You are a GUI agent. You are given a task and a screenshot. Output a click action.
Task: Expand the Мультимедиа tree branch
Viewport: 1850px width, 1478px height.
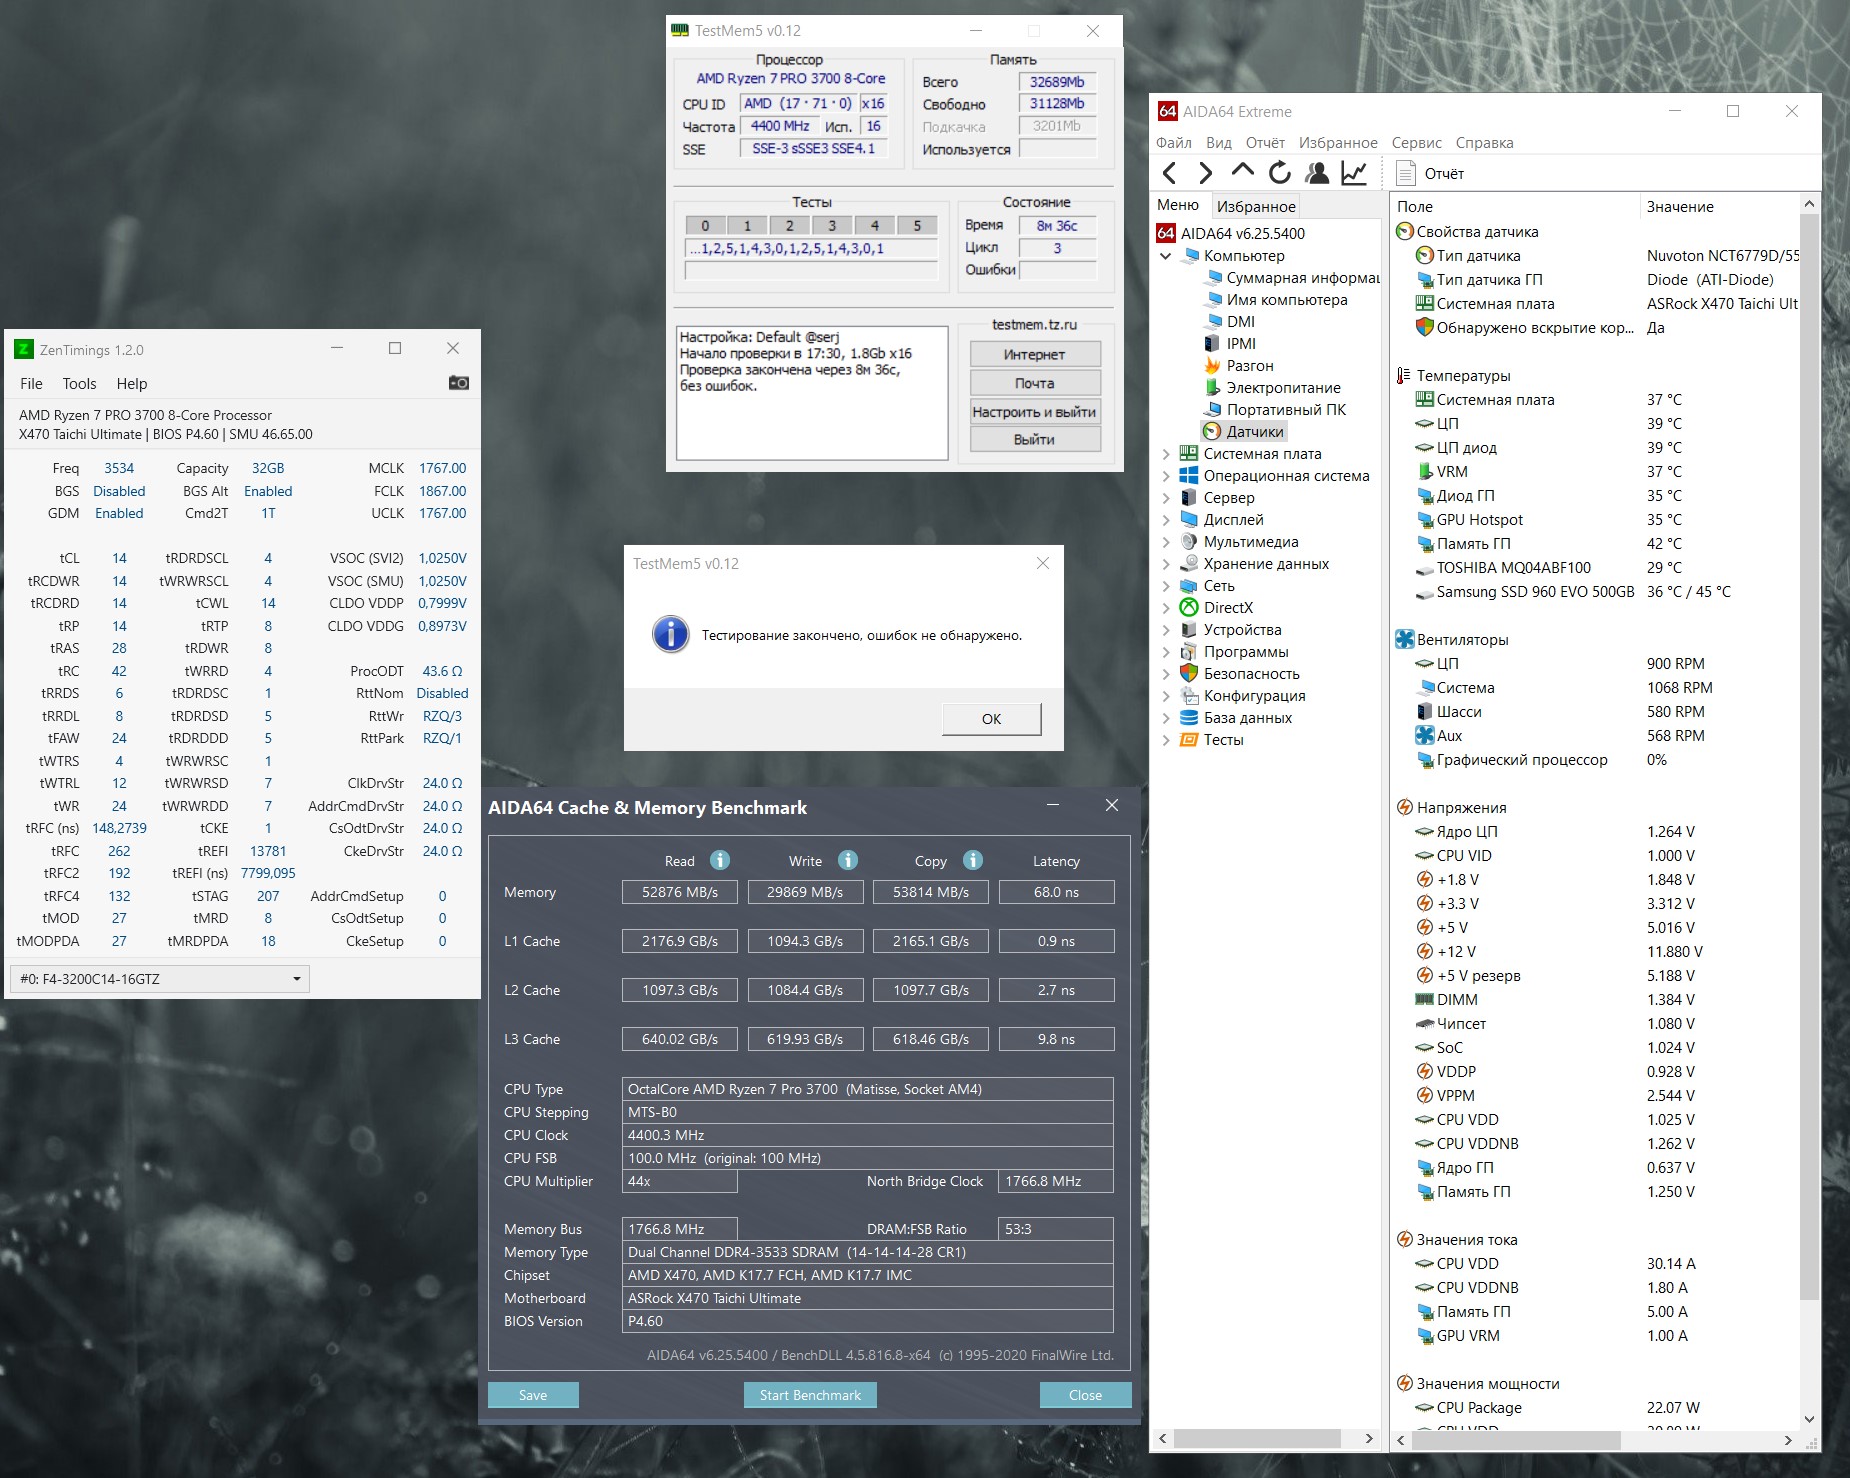tap(1165, 542)
